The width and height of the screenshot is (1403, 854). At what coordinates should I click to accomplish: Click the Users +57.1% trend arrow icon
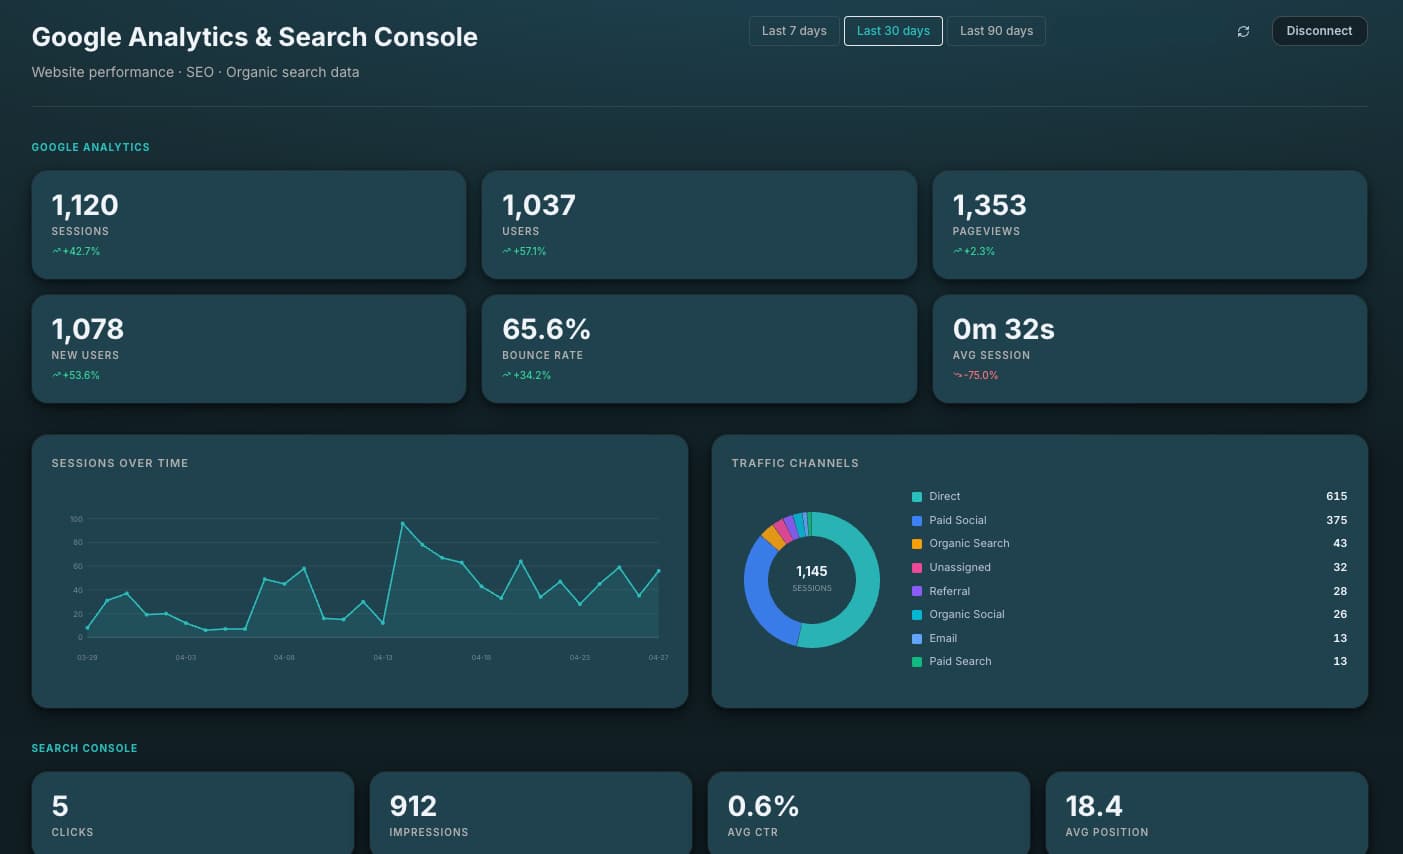(507, 252)
